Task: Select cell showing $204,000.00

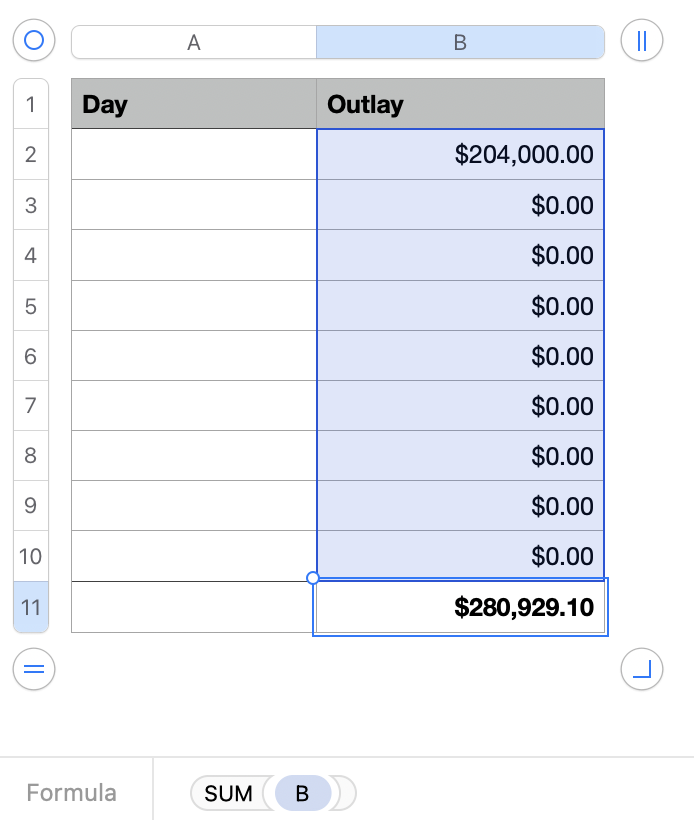Action: click(460, 155)
